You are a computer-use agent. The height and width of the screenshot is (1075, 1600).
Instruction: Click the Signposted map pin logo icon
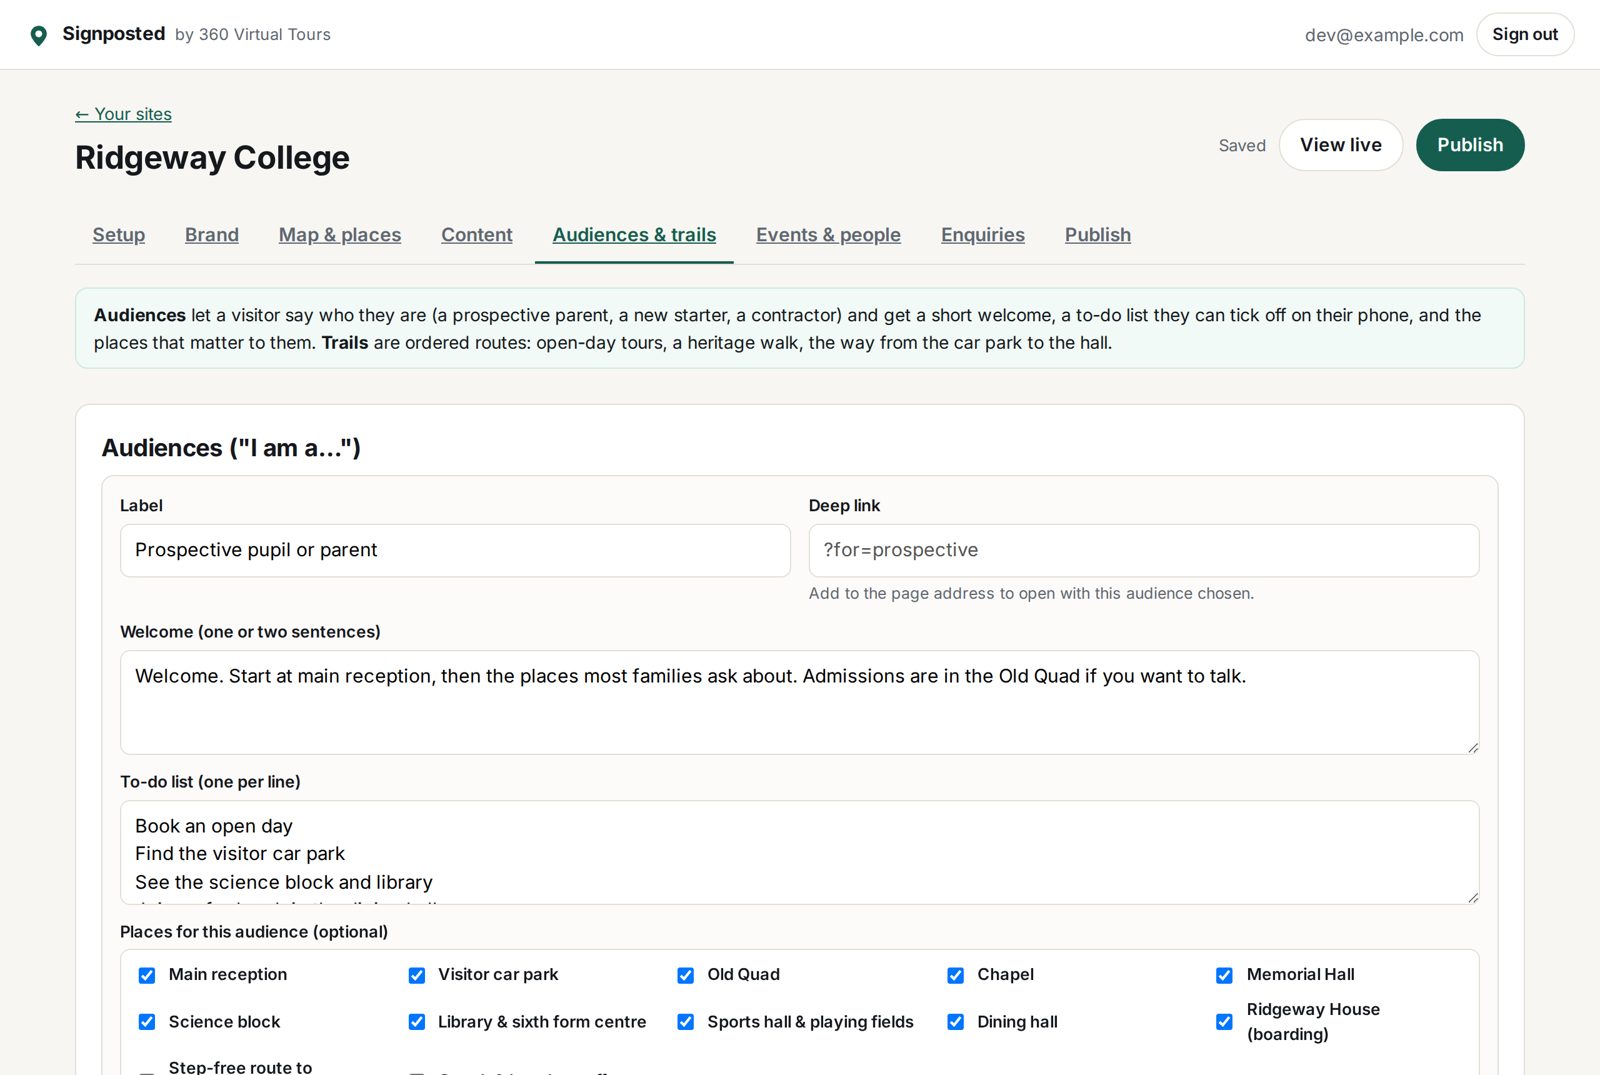point(39,36)
